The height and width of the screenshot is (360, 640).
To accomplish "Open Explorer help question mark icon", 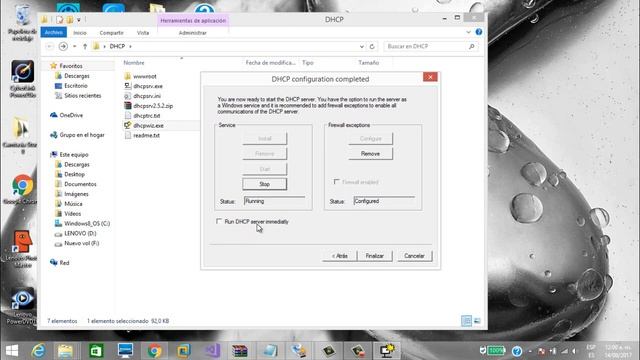I will click(479, 32).
